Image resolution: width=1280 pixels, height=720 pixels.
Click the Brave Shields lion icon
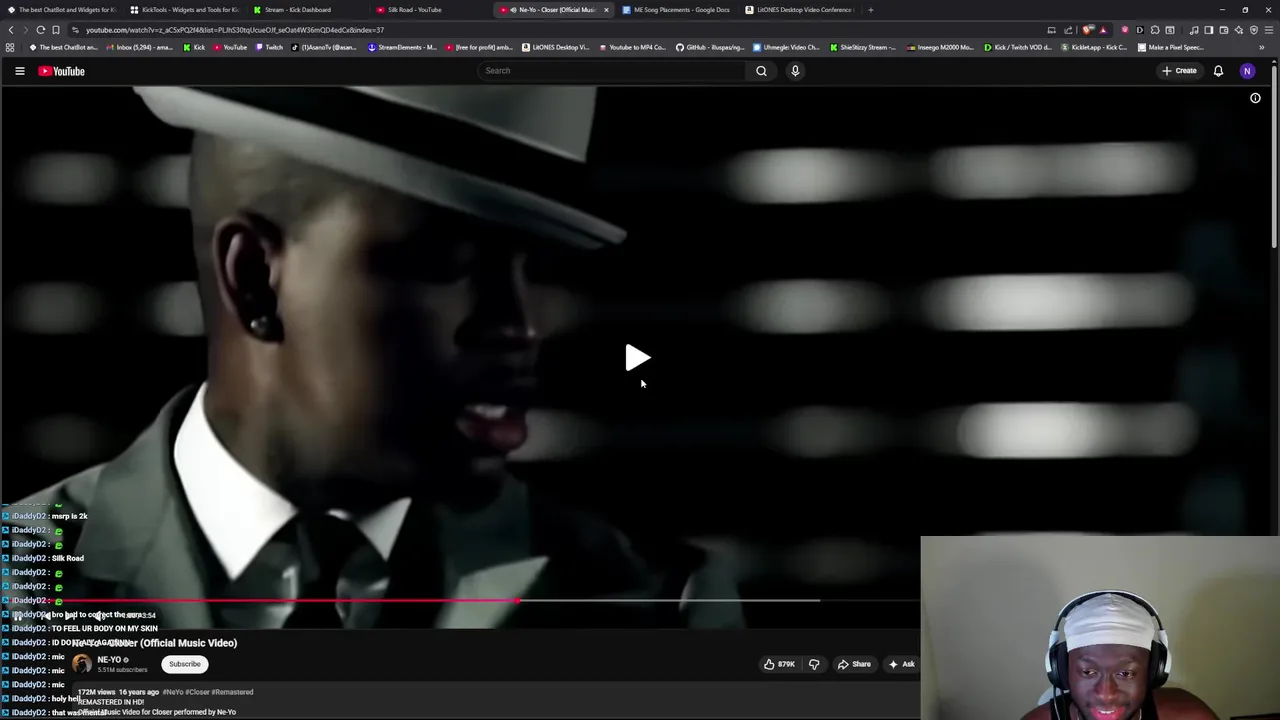point(1087,30)
